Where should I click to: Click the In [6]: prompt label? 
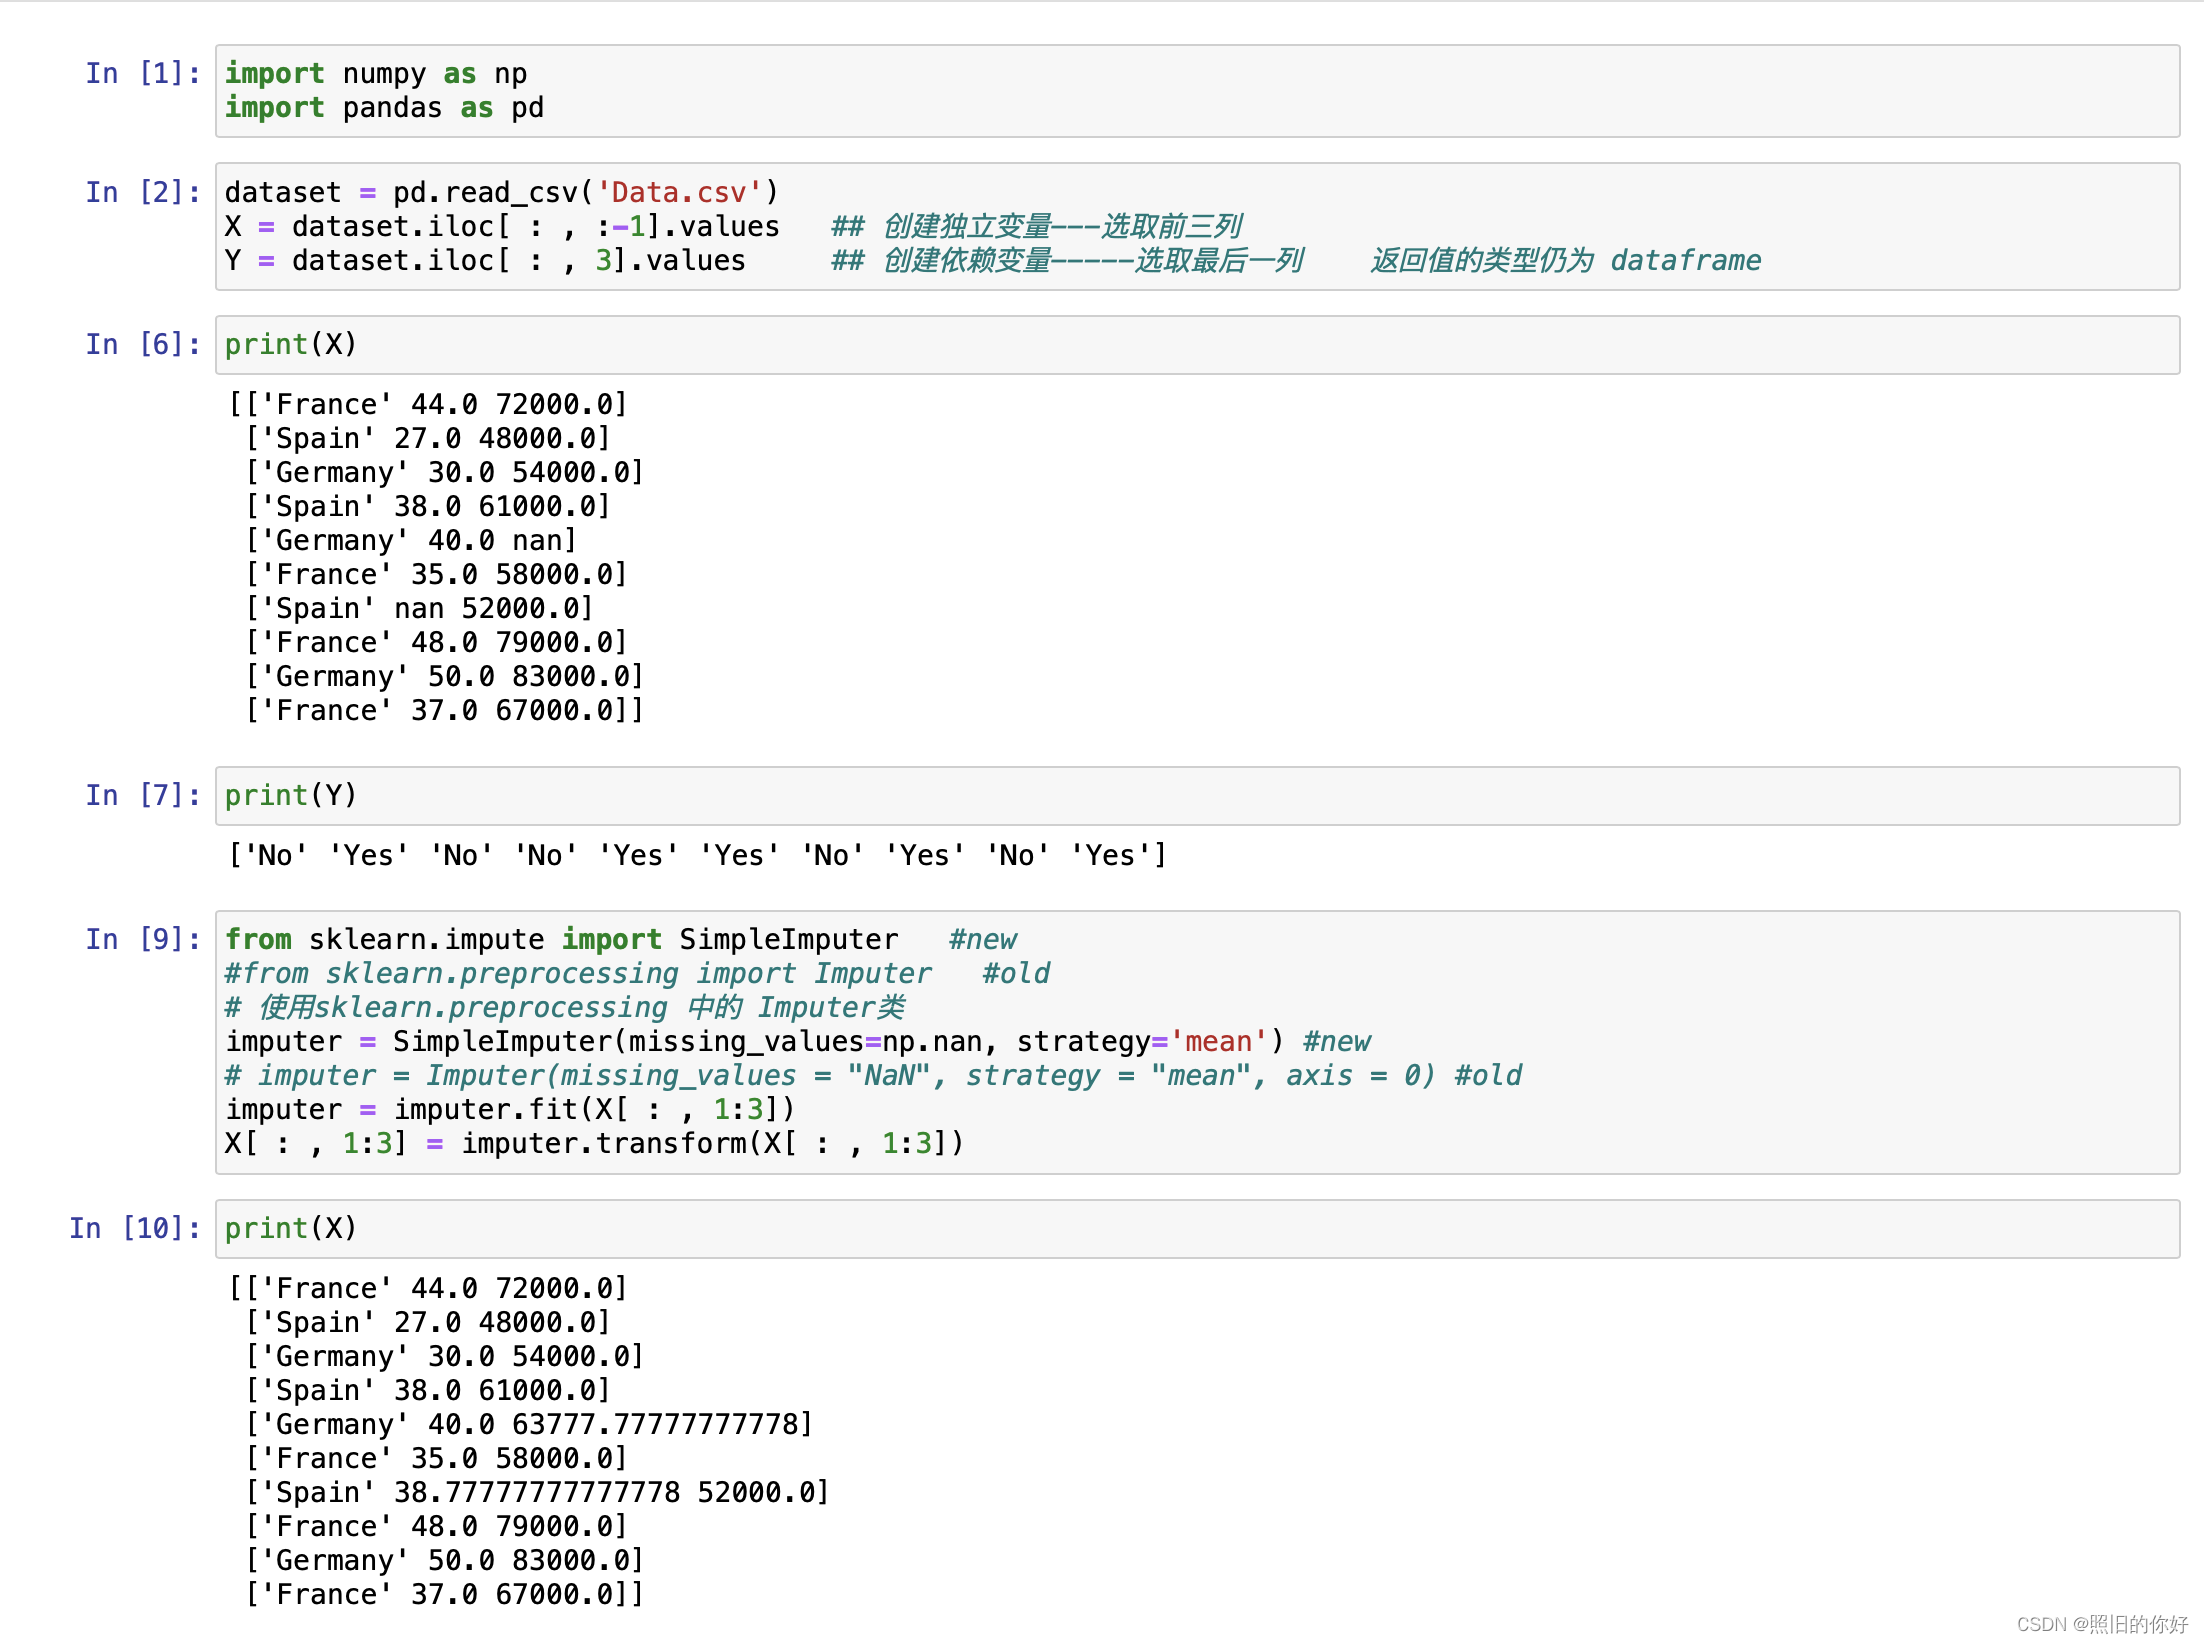142,345
